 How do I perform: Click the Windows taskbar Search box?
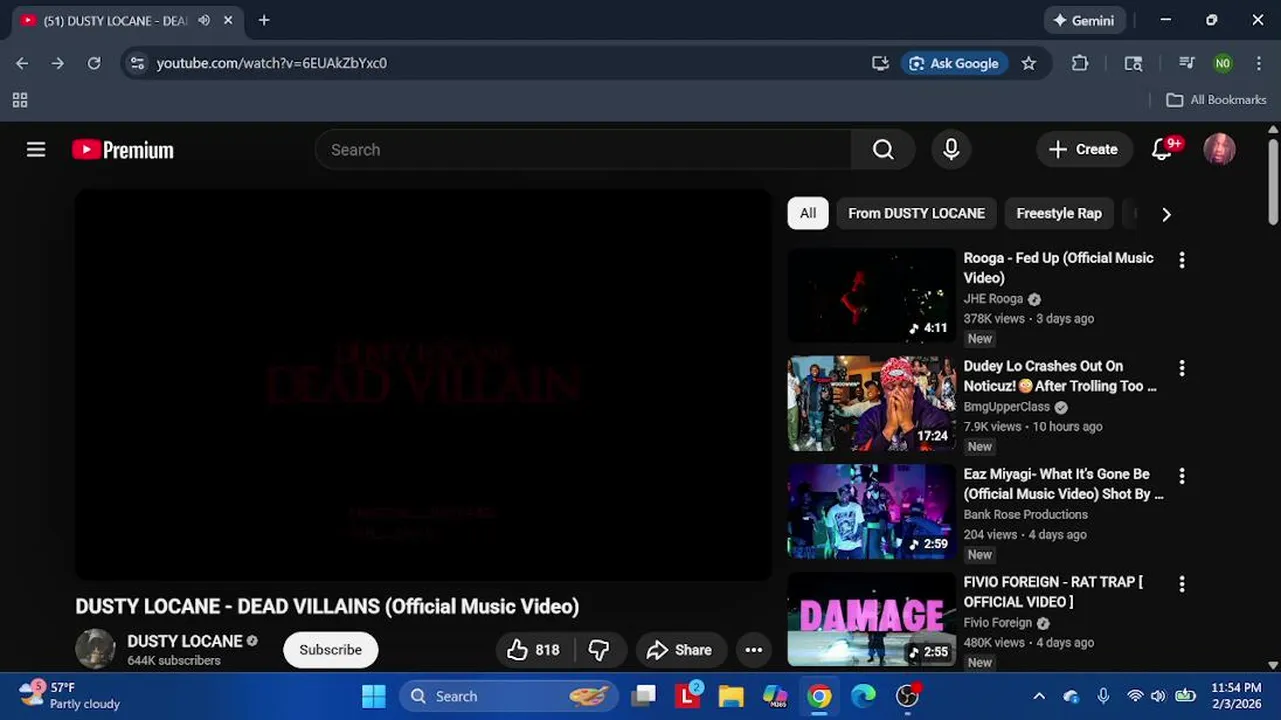(508, 696)
